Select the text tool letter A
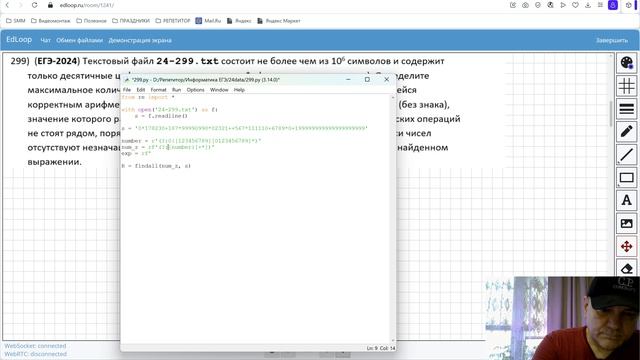 point(627,200)
